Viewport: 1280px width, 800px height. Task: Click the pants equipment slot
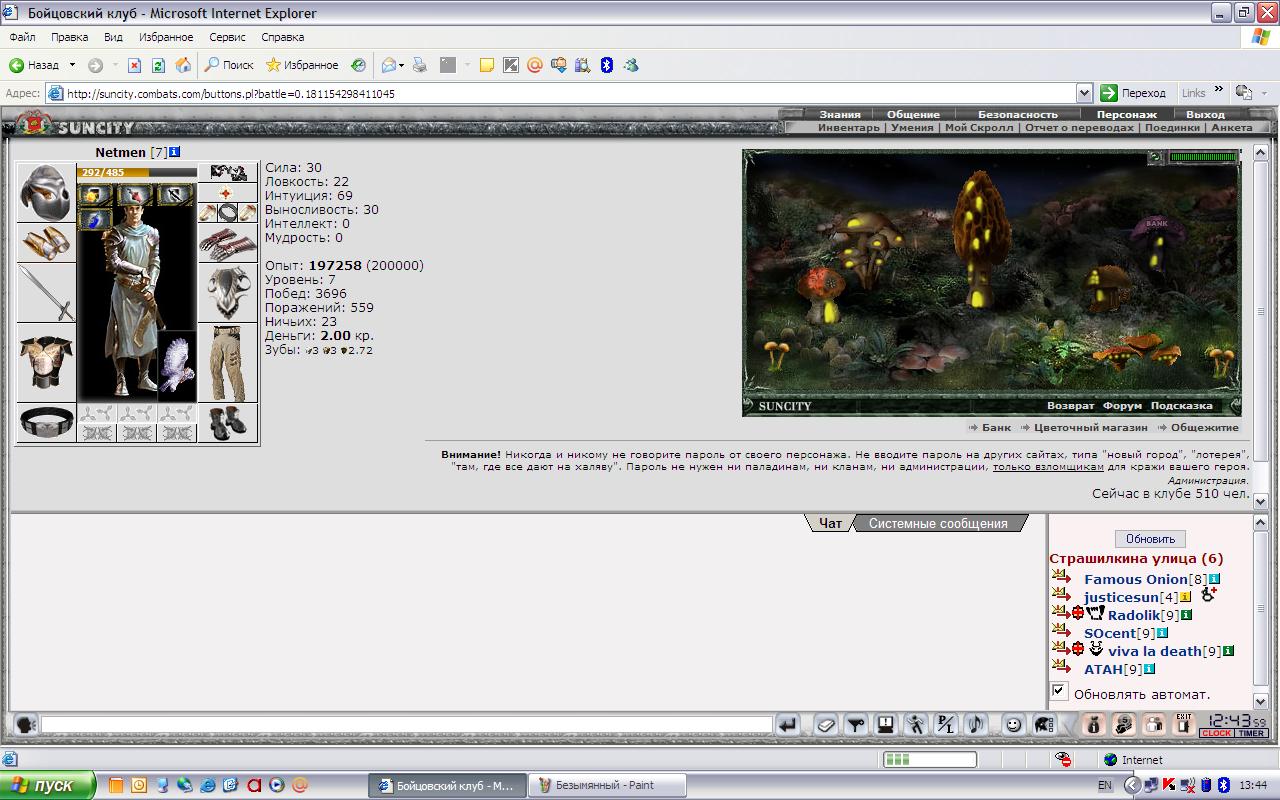click(228, 362)
